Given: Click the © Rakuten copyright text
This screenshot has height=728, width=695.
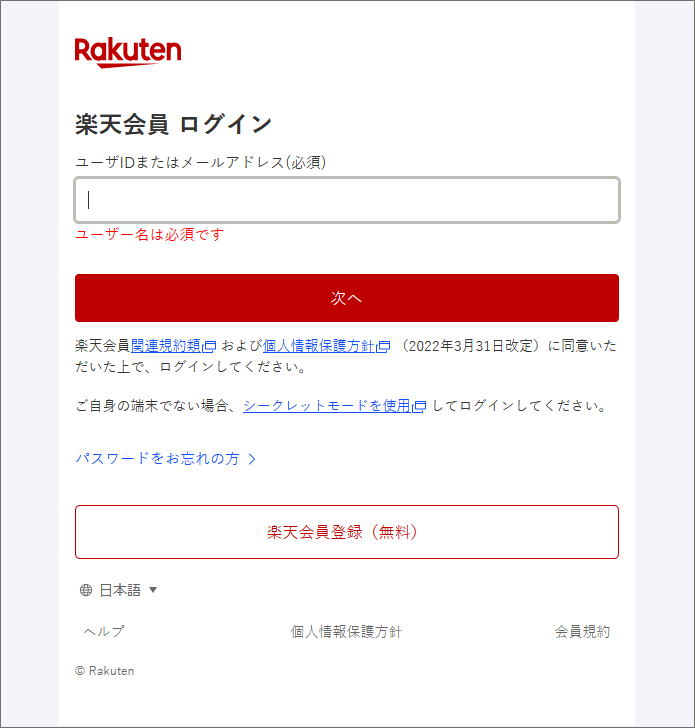Looking at the screenshot, I should pos(105,671).
